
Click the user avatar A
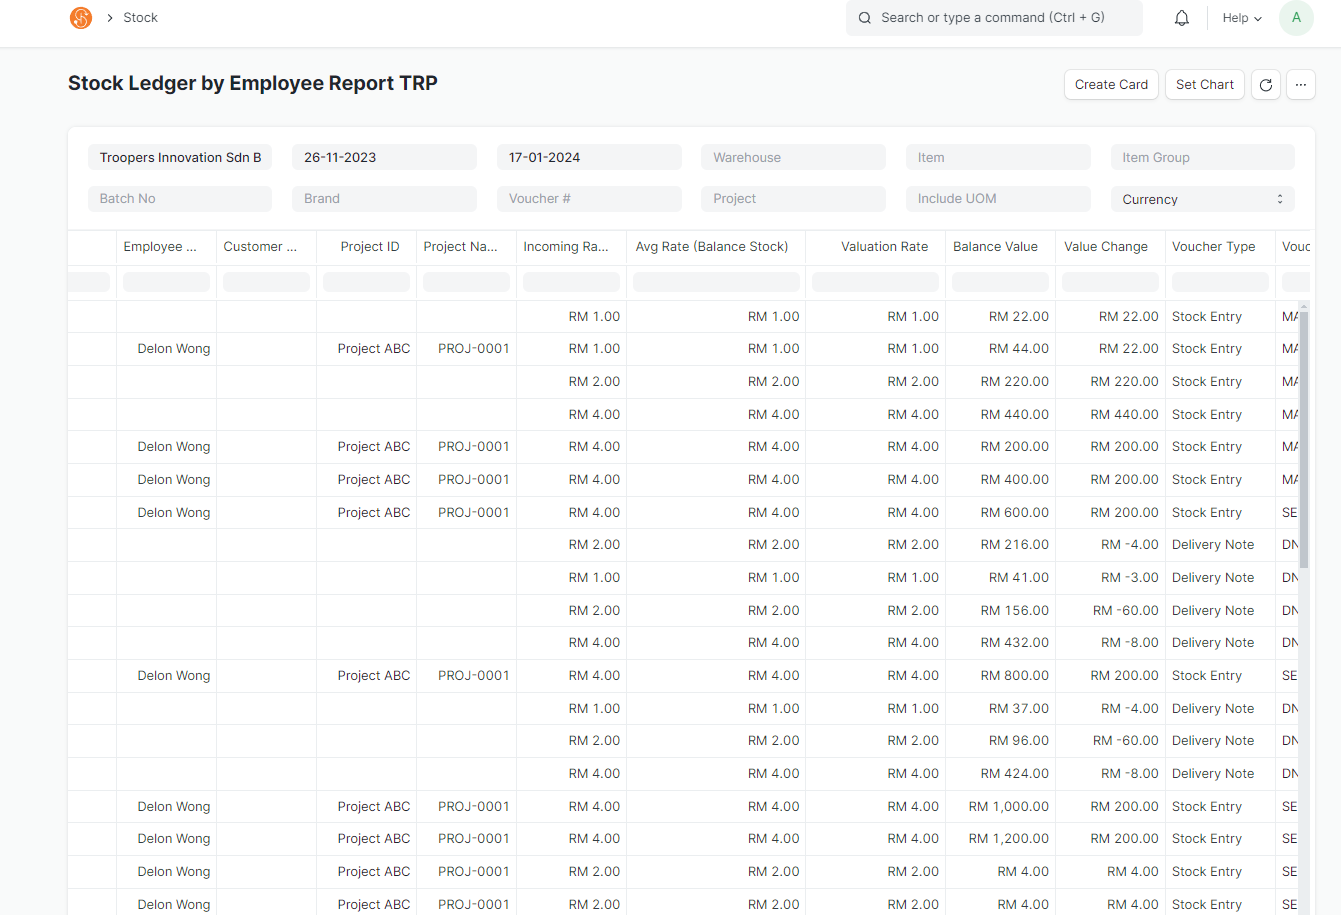pyautogui.click(x=1296, y=18)
